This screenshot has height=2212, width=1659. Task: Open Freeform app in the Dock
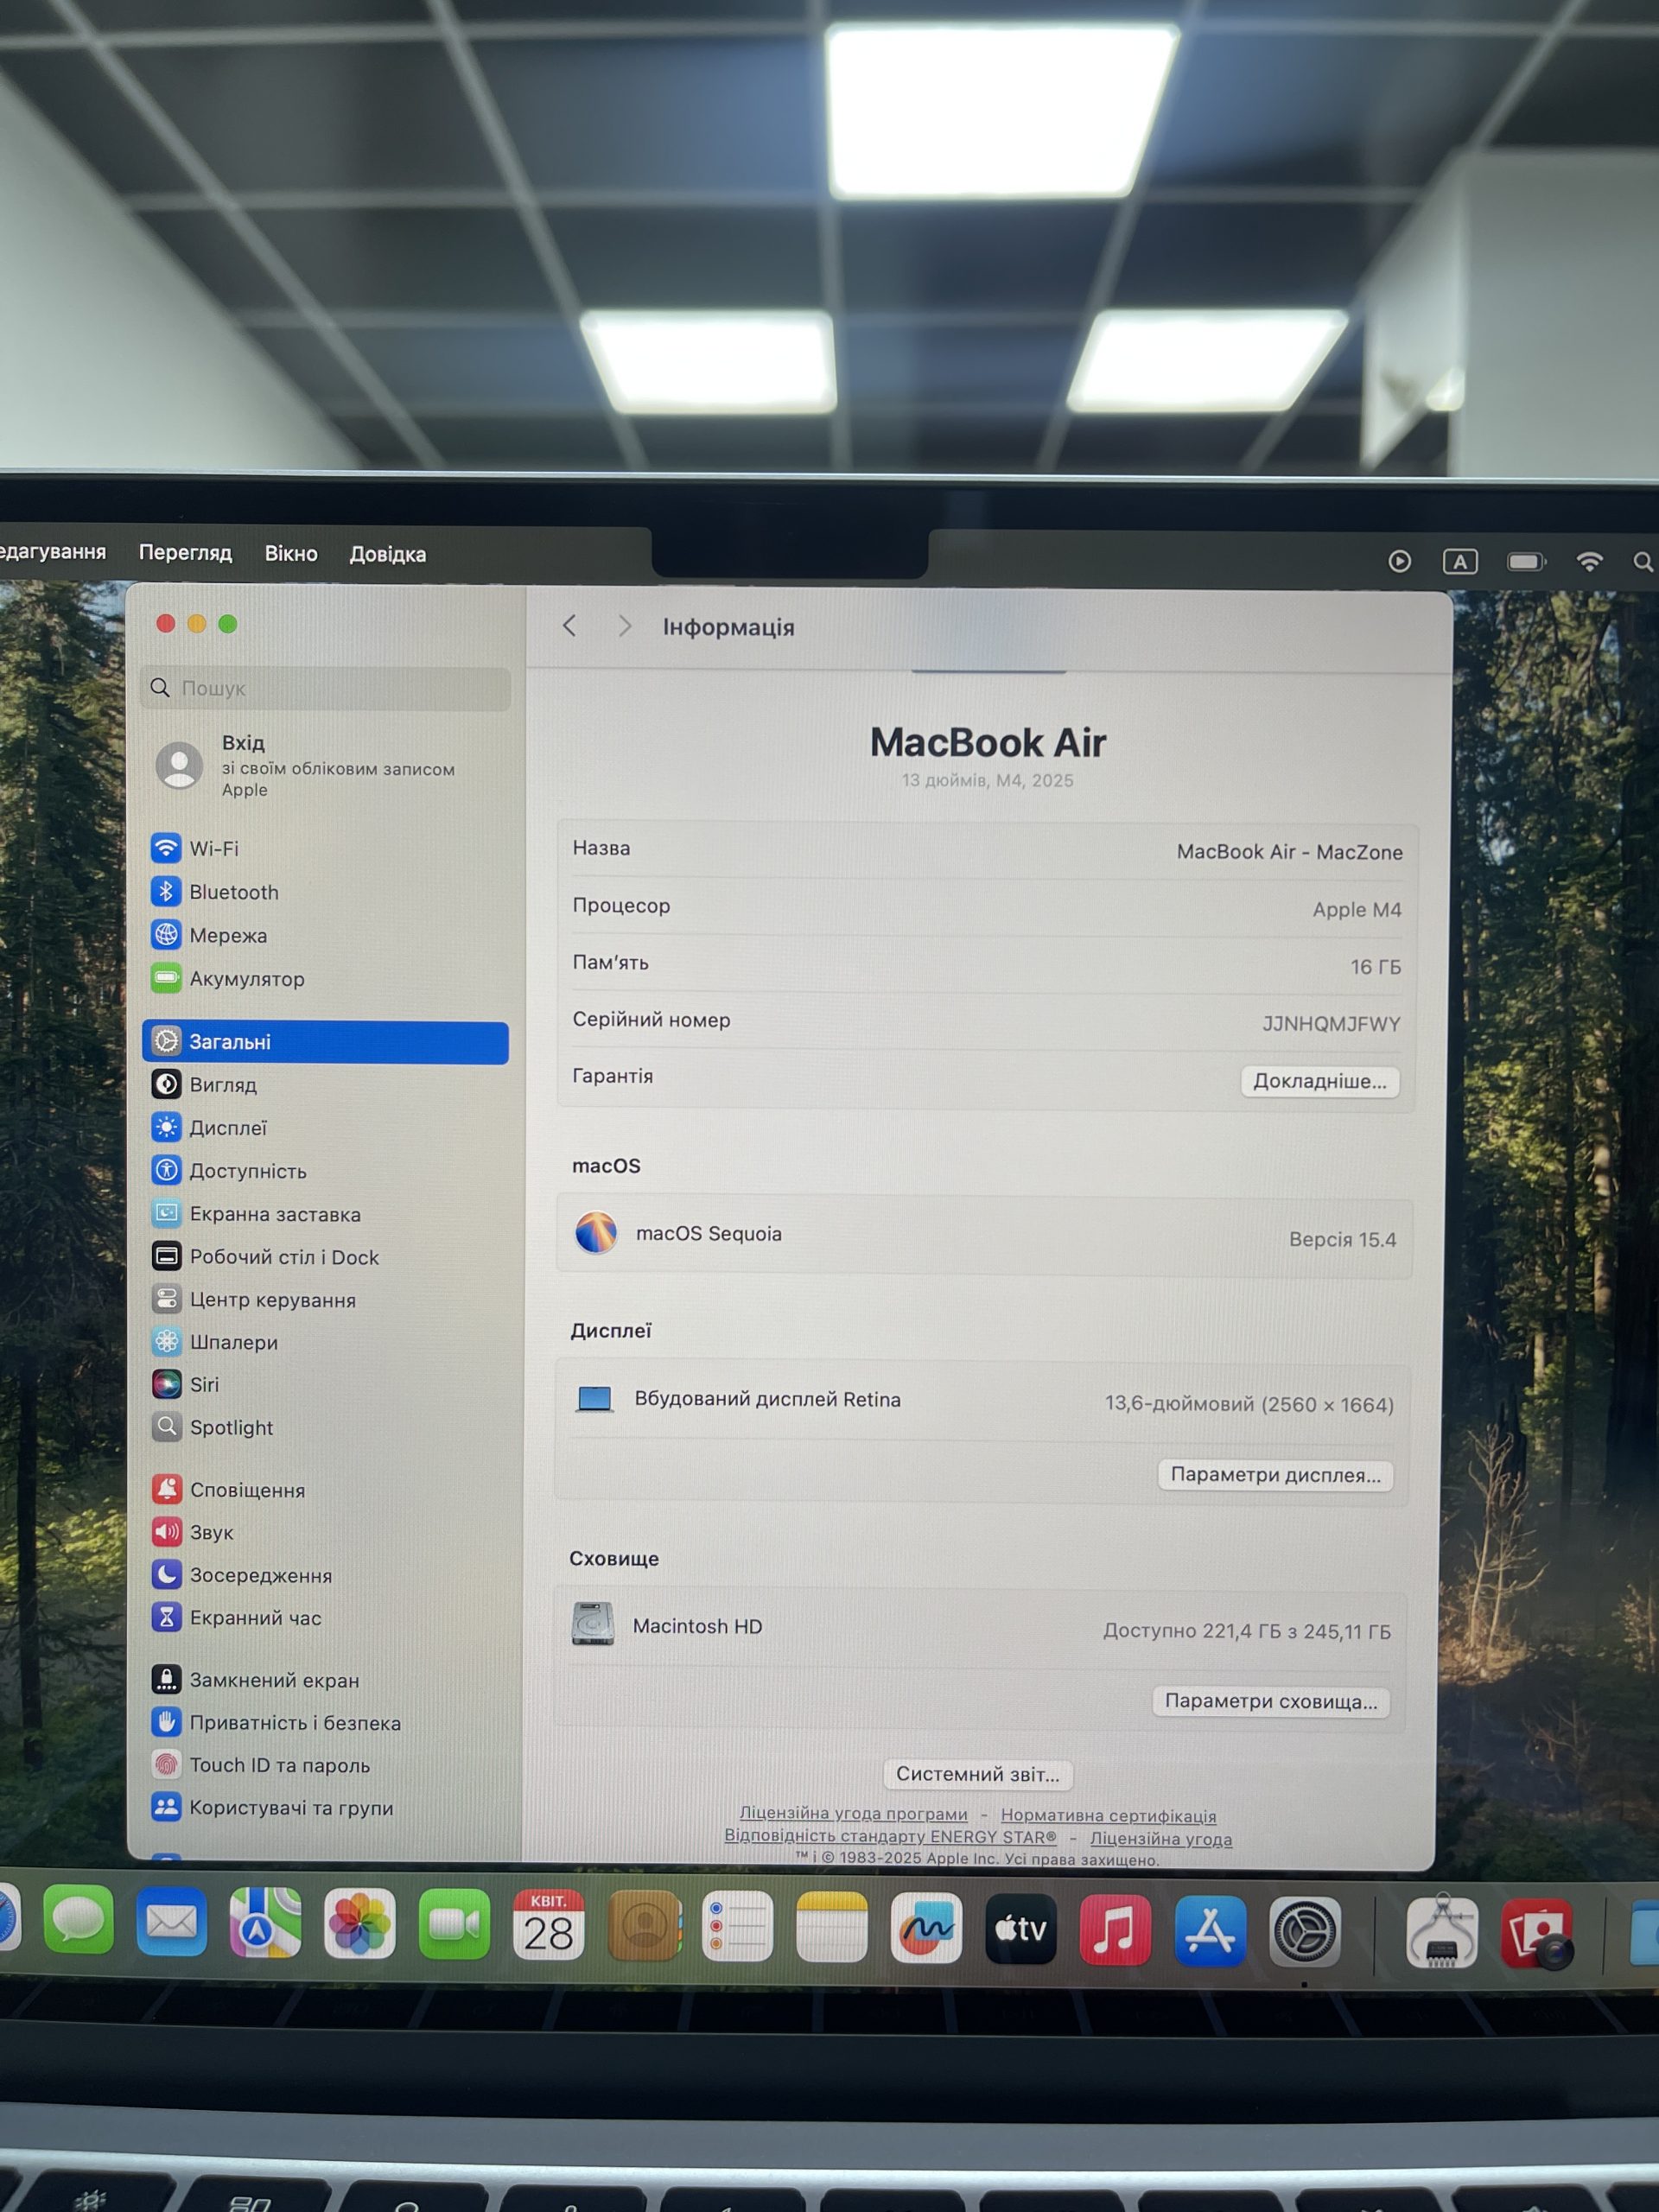pyautogui.click(x=927, y=1928)
